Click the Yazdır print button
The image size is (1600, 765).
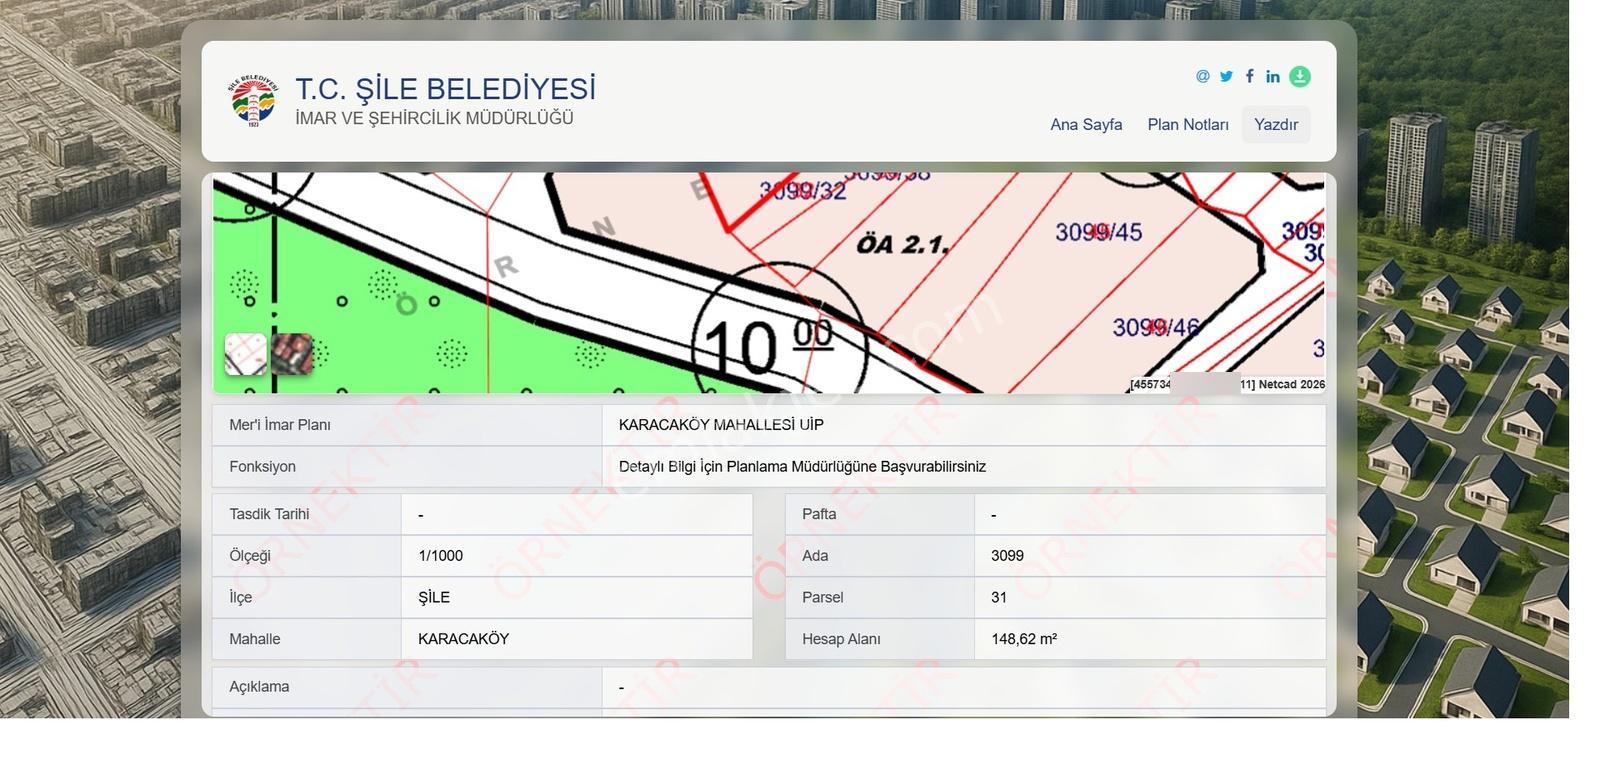click(x=1276, y=124)
